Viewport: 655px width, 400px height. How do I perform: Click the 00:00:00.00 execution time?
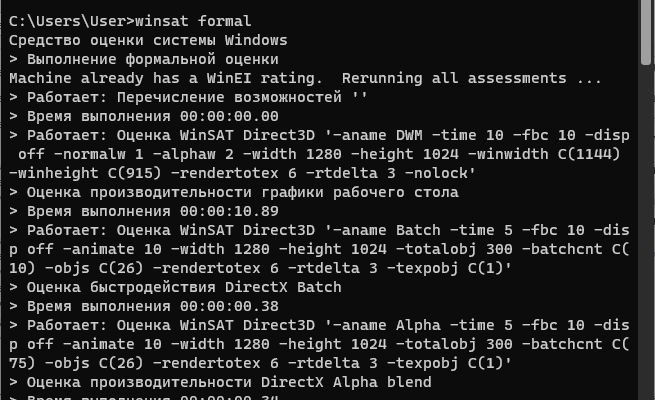223,116
